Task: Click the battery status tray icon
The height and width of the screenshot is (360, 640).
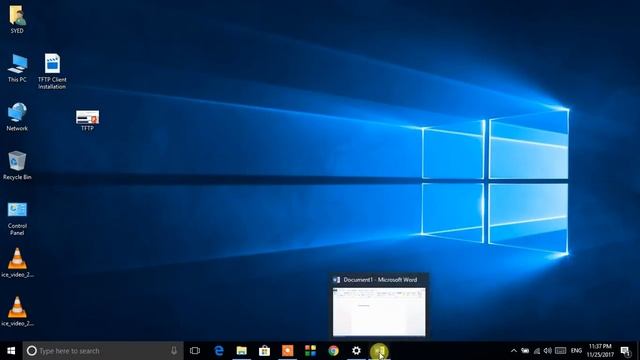Action: point(525,351)
